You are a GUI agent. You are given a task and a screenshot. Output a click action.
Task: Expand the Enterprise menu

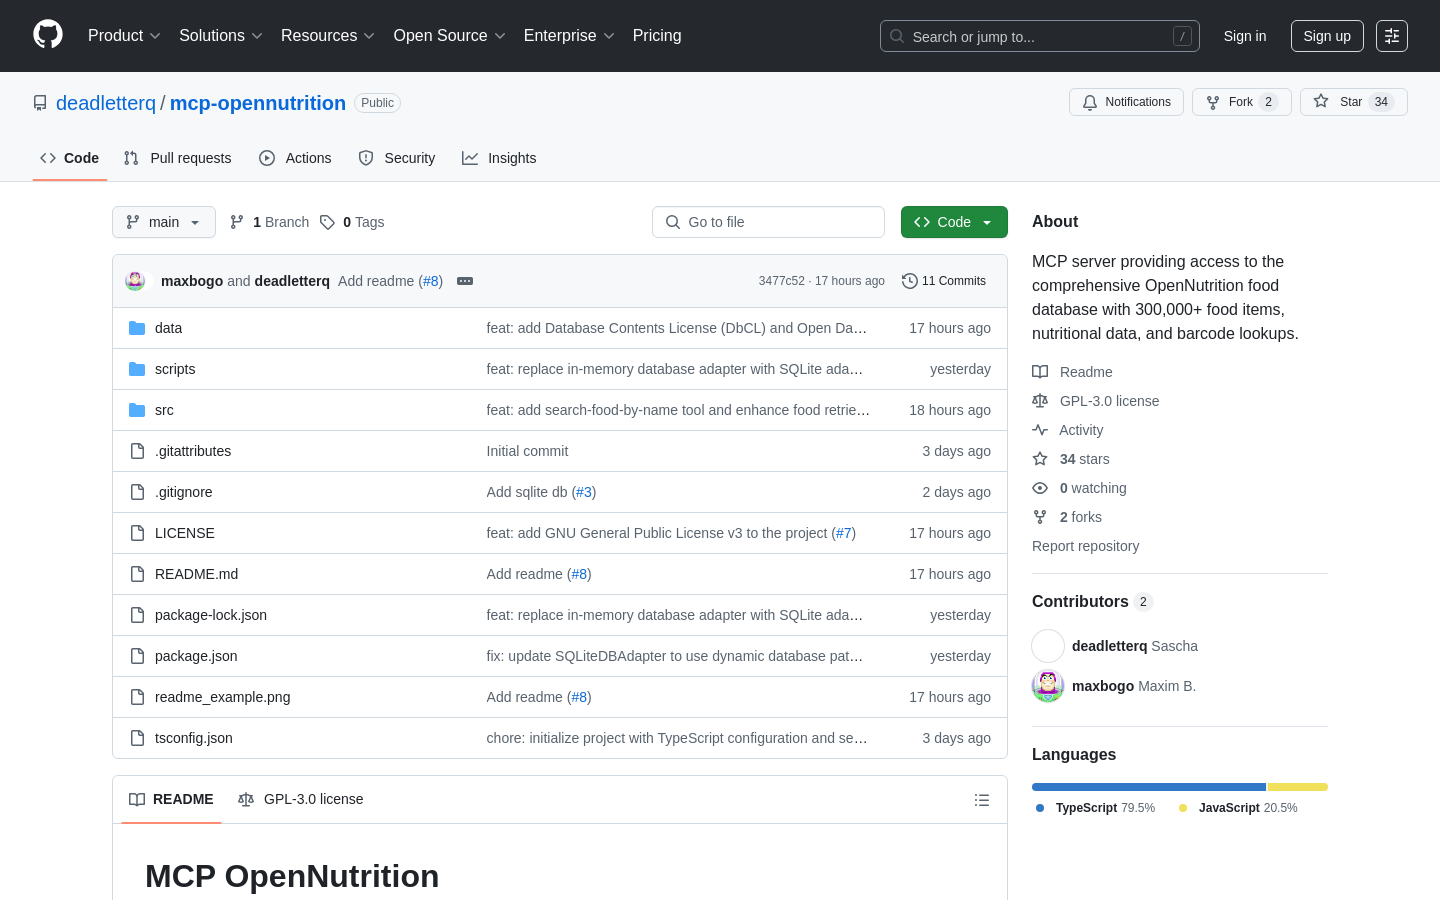pyautogui.click(x=569, y=36)
